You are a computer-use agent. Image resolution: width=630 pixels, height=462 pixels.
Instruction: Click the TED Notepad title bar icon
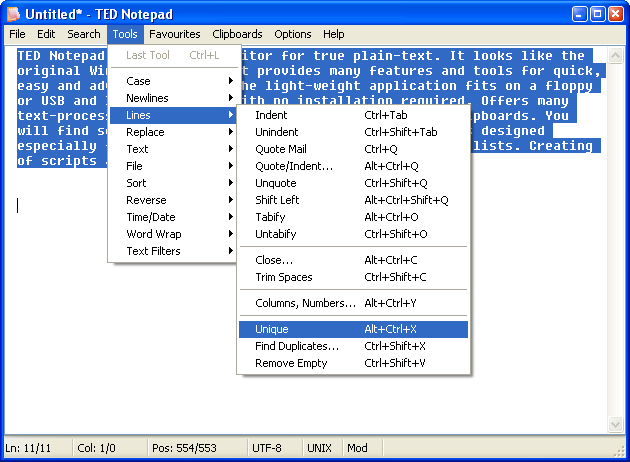[x=14, y=14]
